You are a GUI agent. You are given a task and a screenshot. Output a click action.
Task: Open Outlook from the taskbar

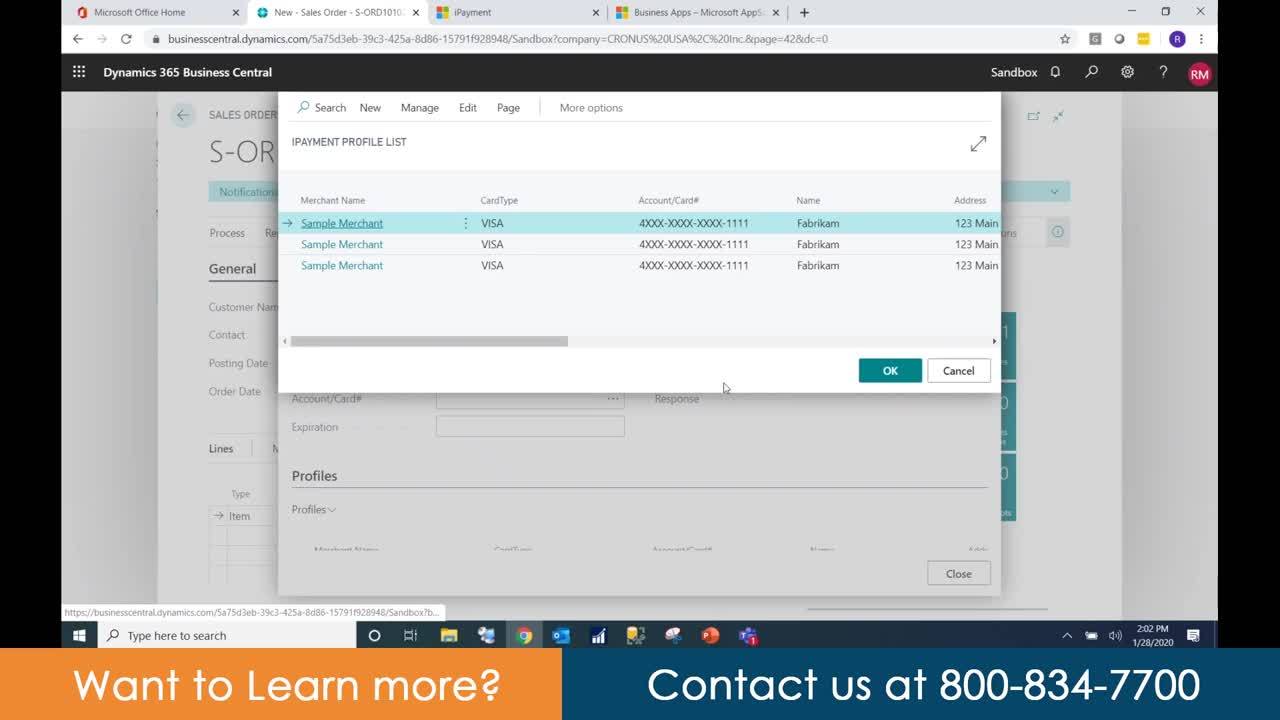click(561, 635)
